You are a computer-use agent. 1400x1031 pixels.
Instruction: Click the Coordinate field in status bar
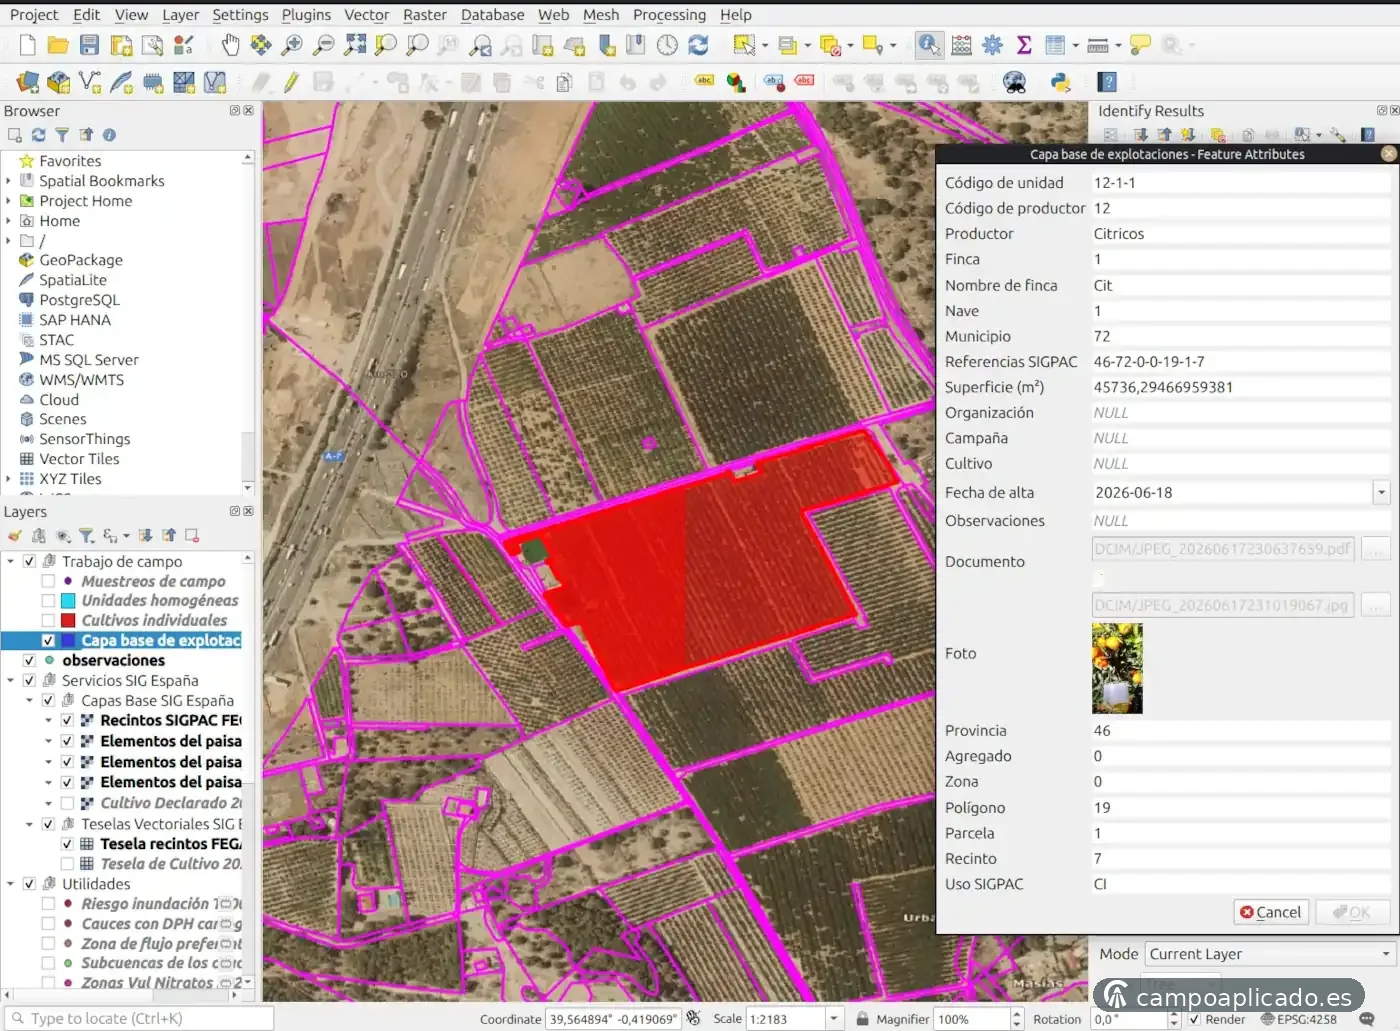(613, 1019)
